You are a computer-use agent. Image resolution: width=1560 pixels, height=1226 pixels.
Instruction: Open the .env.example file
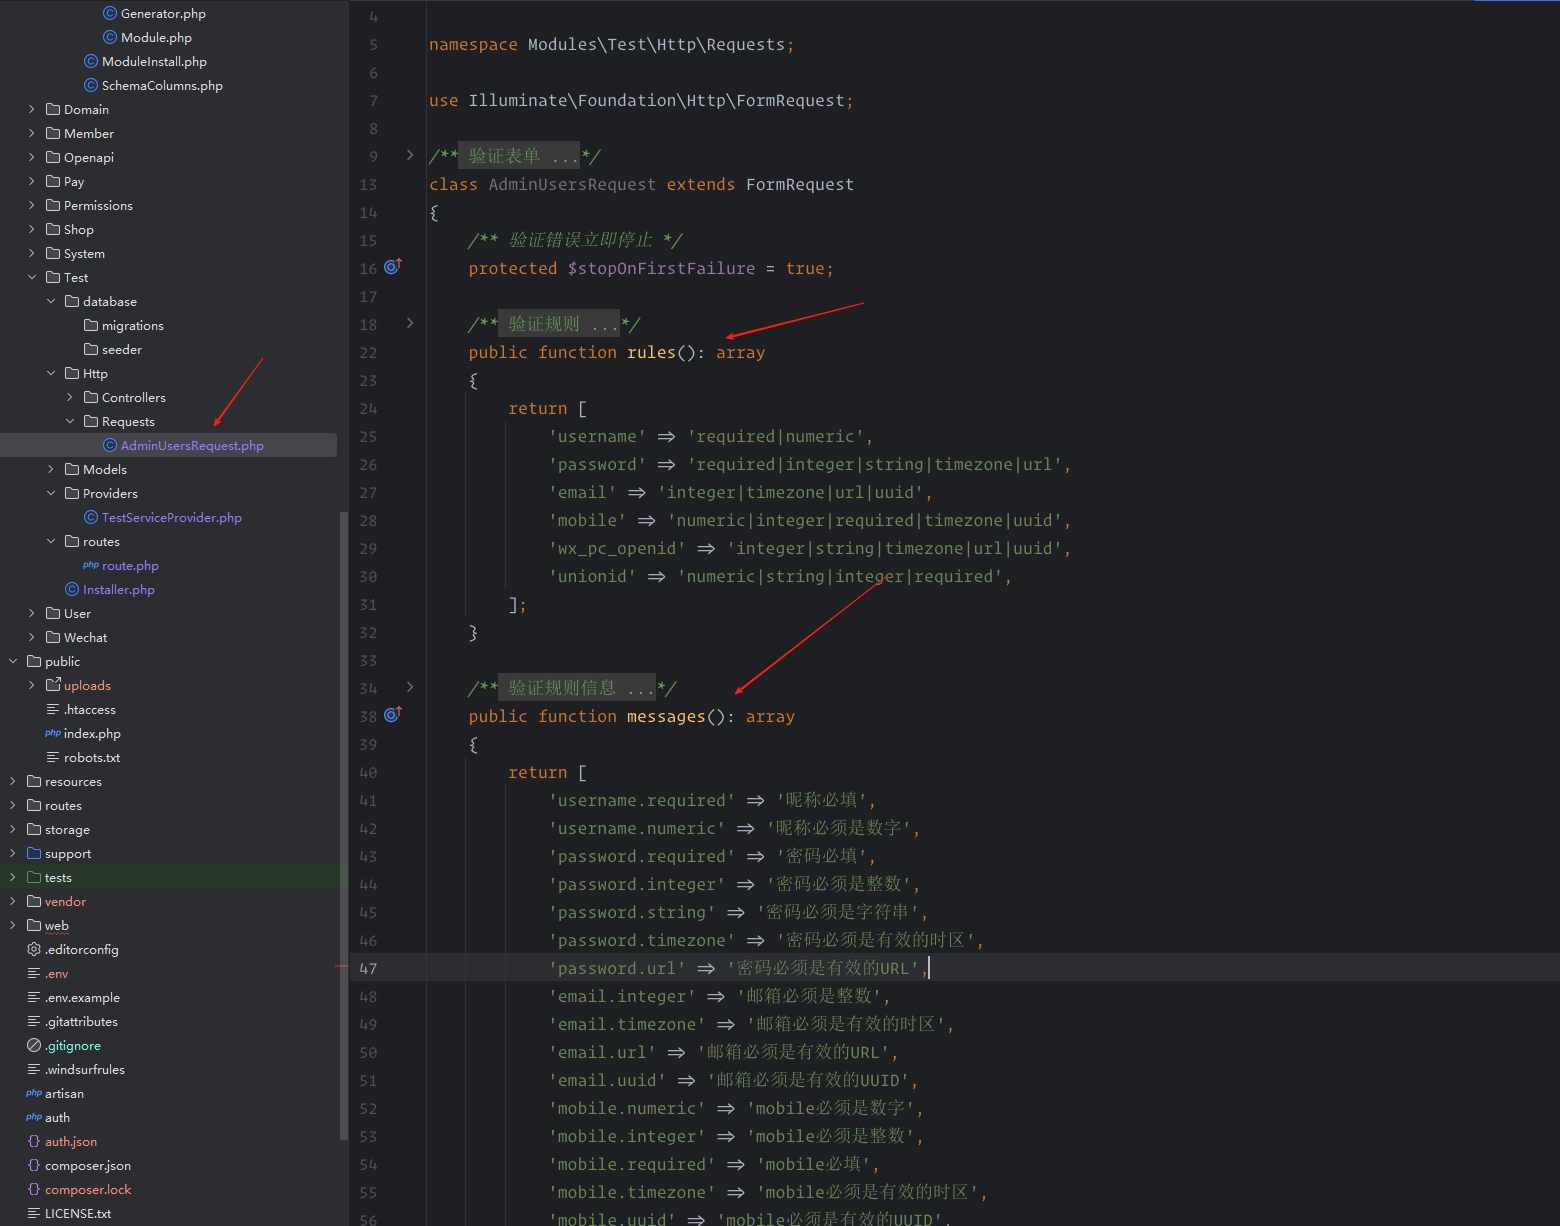[x=82, y=997]
